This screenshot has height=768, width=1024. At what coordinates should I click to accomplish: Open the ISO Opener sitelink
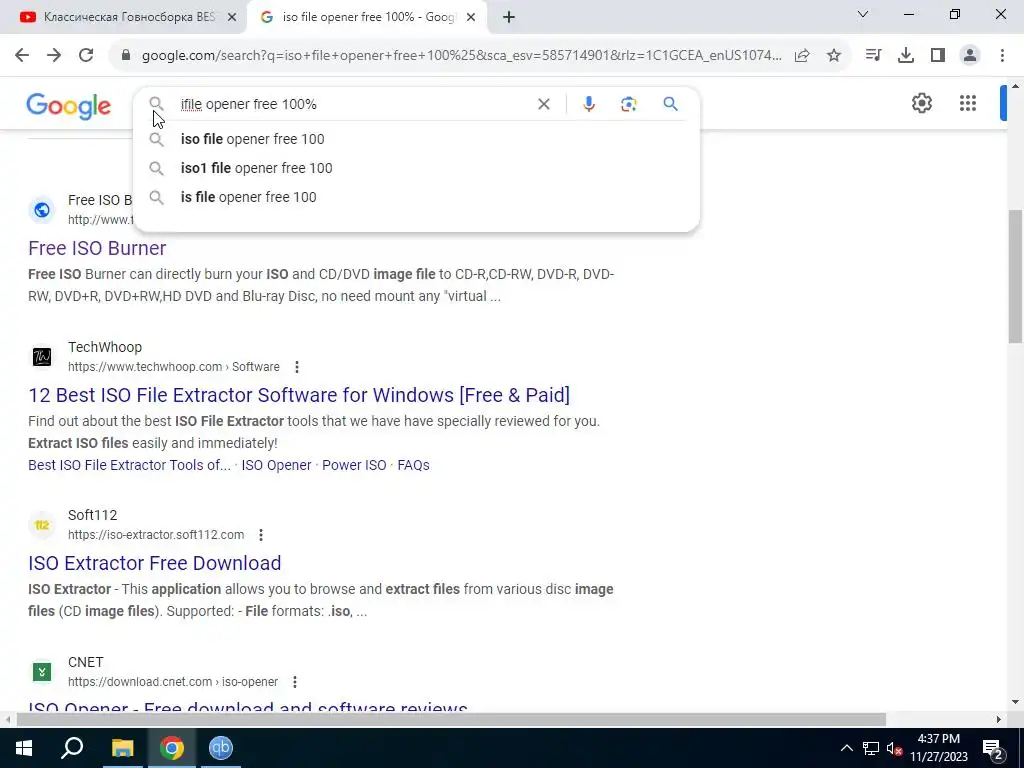tap(276, 465)
